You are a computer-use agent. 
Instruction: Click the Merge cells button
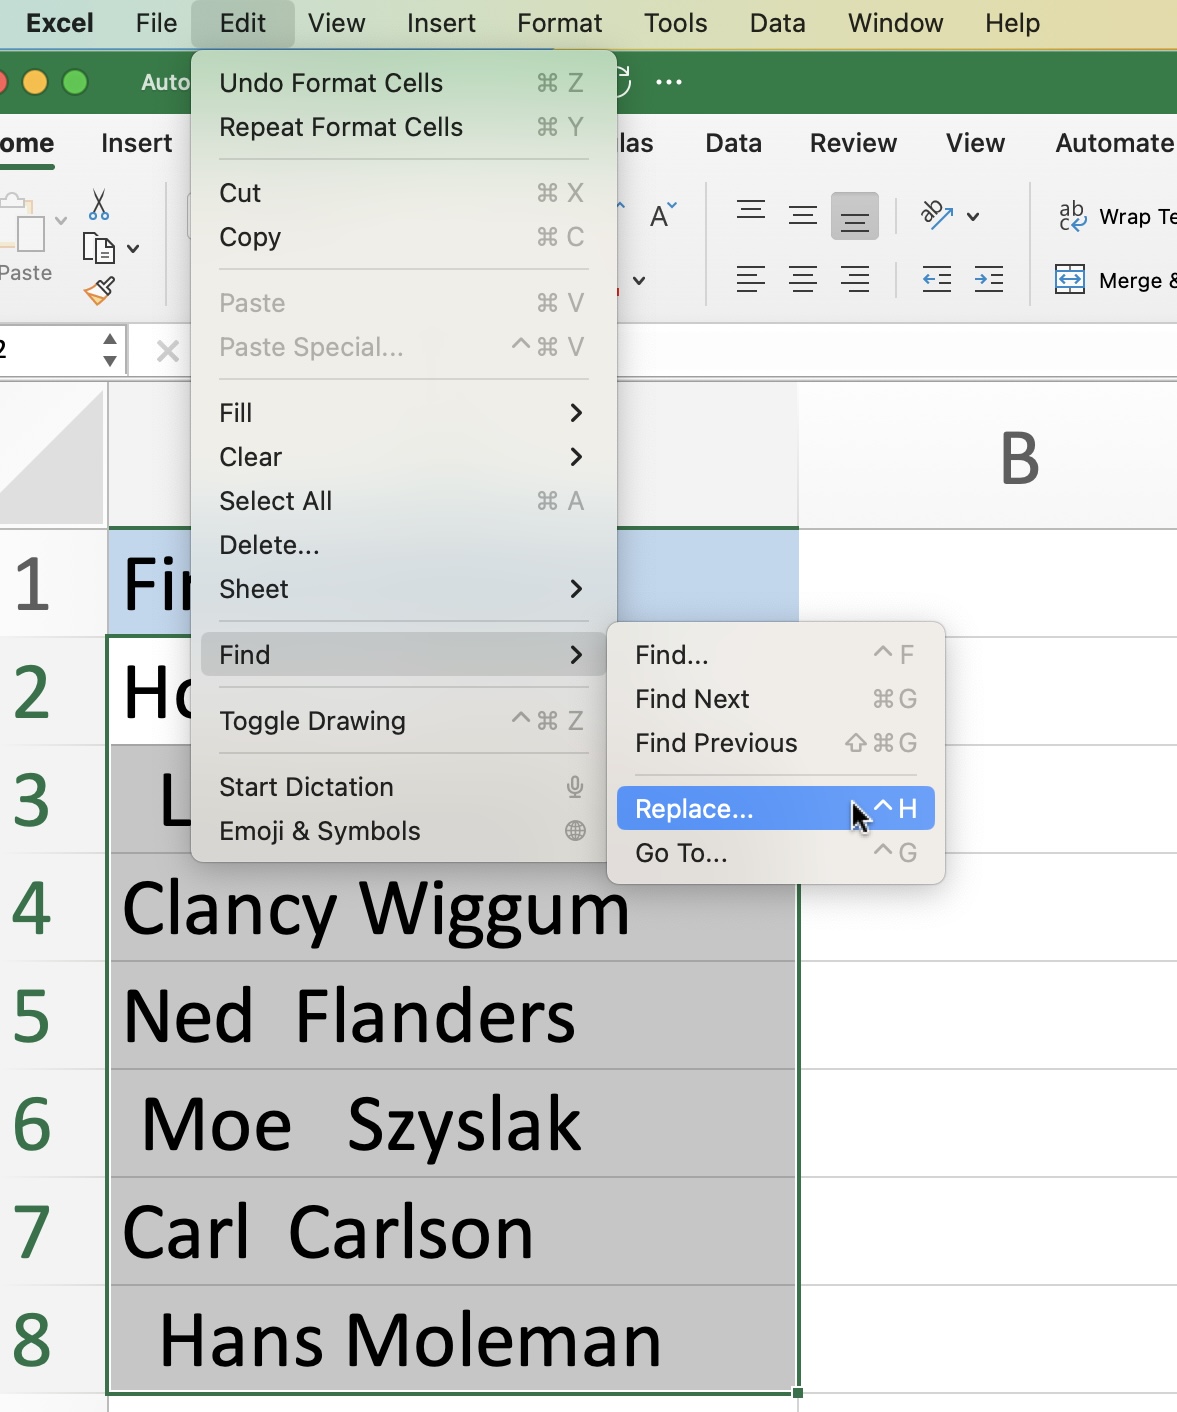click(x=1114, y=280)
